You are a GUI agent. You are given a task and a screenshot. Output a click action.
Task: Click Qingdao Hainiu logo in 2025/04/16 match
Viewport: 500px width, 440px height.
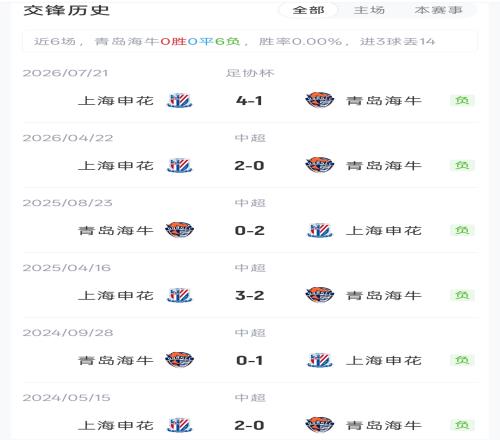[x=319, y=295]
